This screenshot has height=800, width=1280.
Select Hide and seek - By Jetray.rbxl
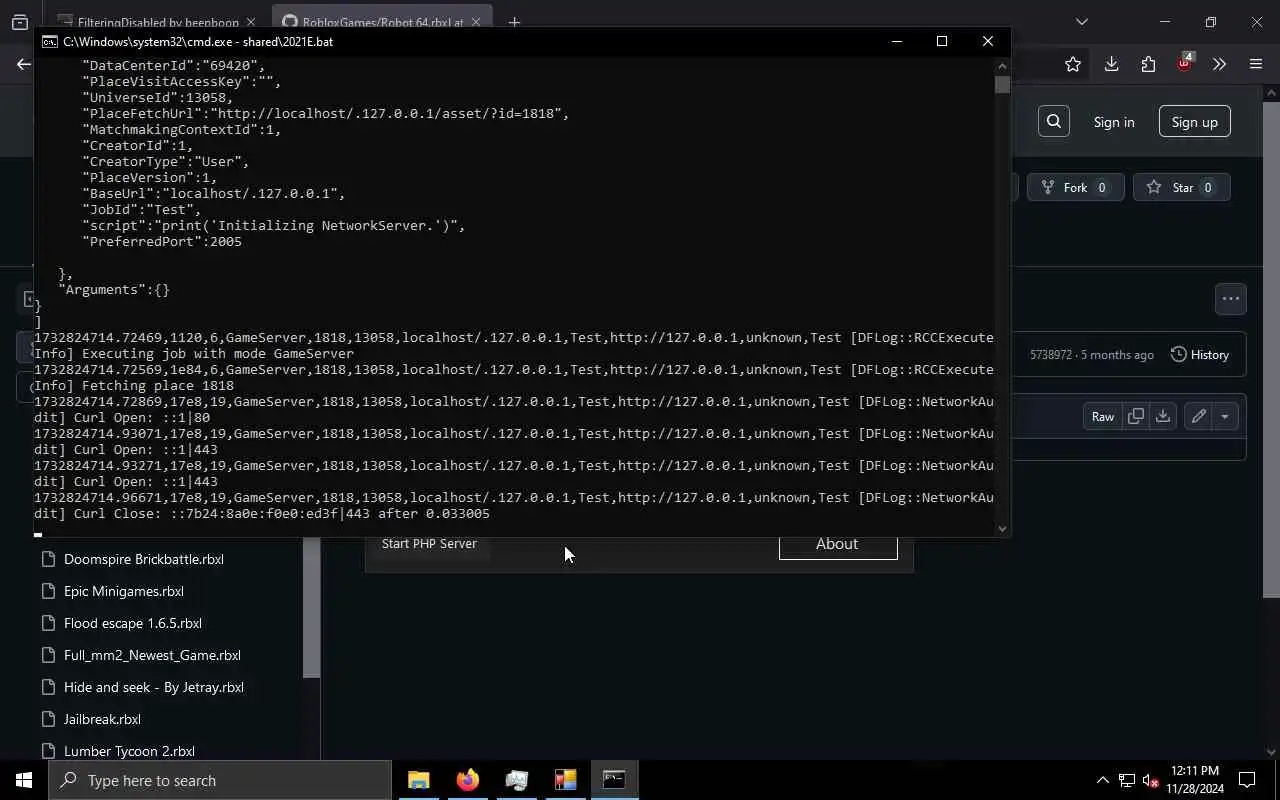[154, 687]
